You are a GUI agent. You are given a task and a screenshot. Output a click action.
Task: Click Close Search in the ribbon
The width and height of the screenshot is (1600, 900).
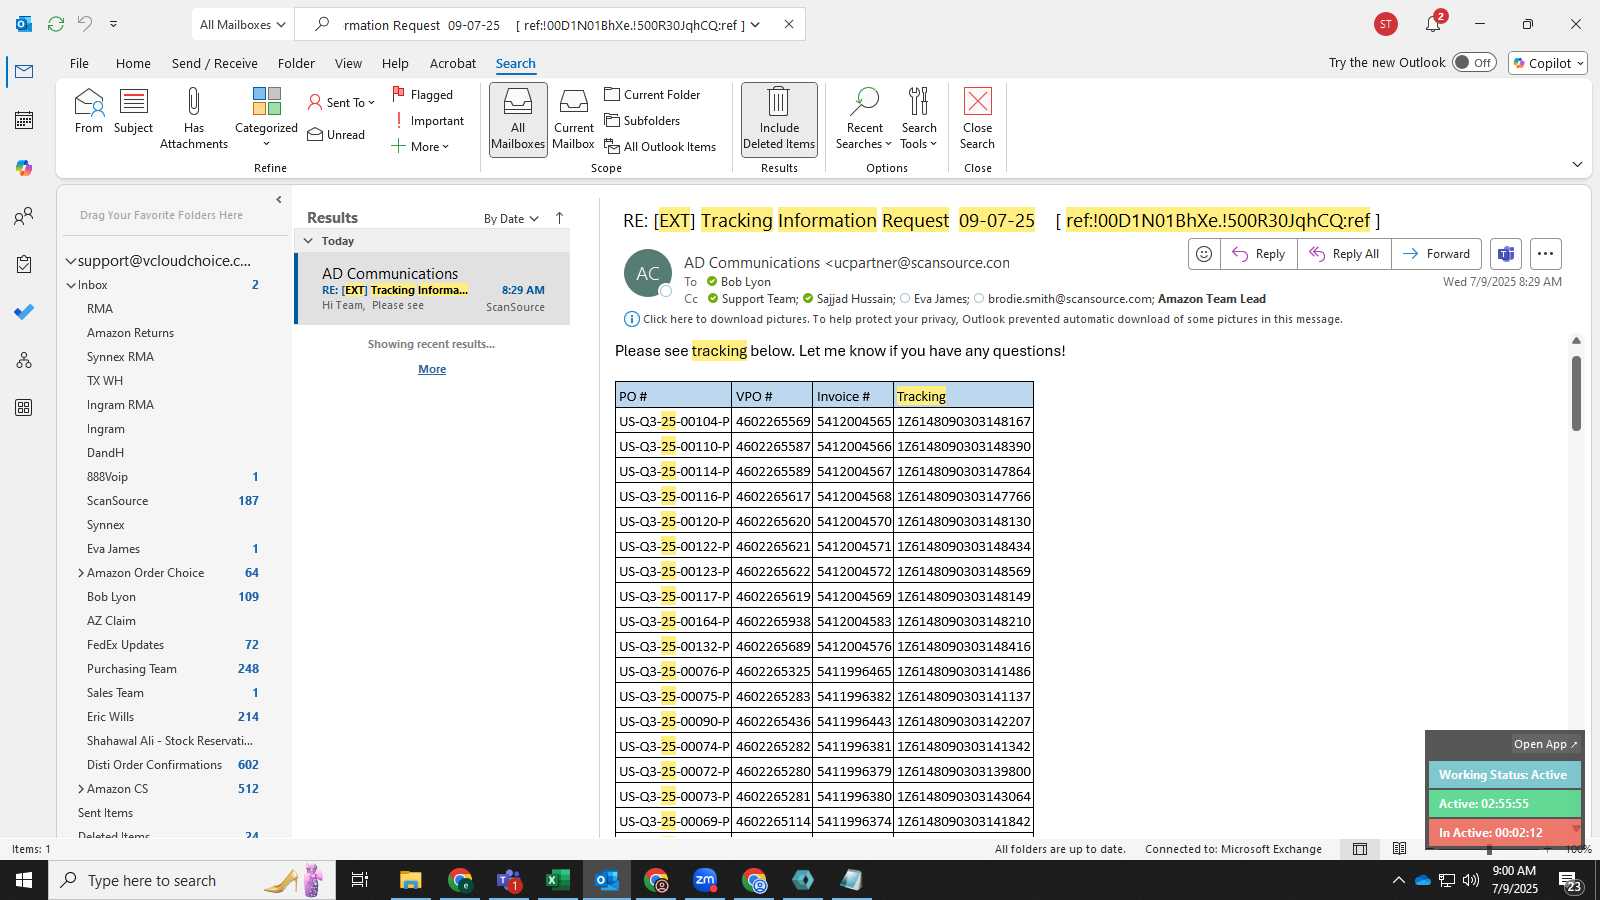tap(977, 119)
